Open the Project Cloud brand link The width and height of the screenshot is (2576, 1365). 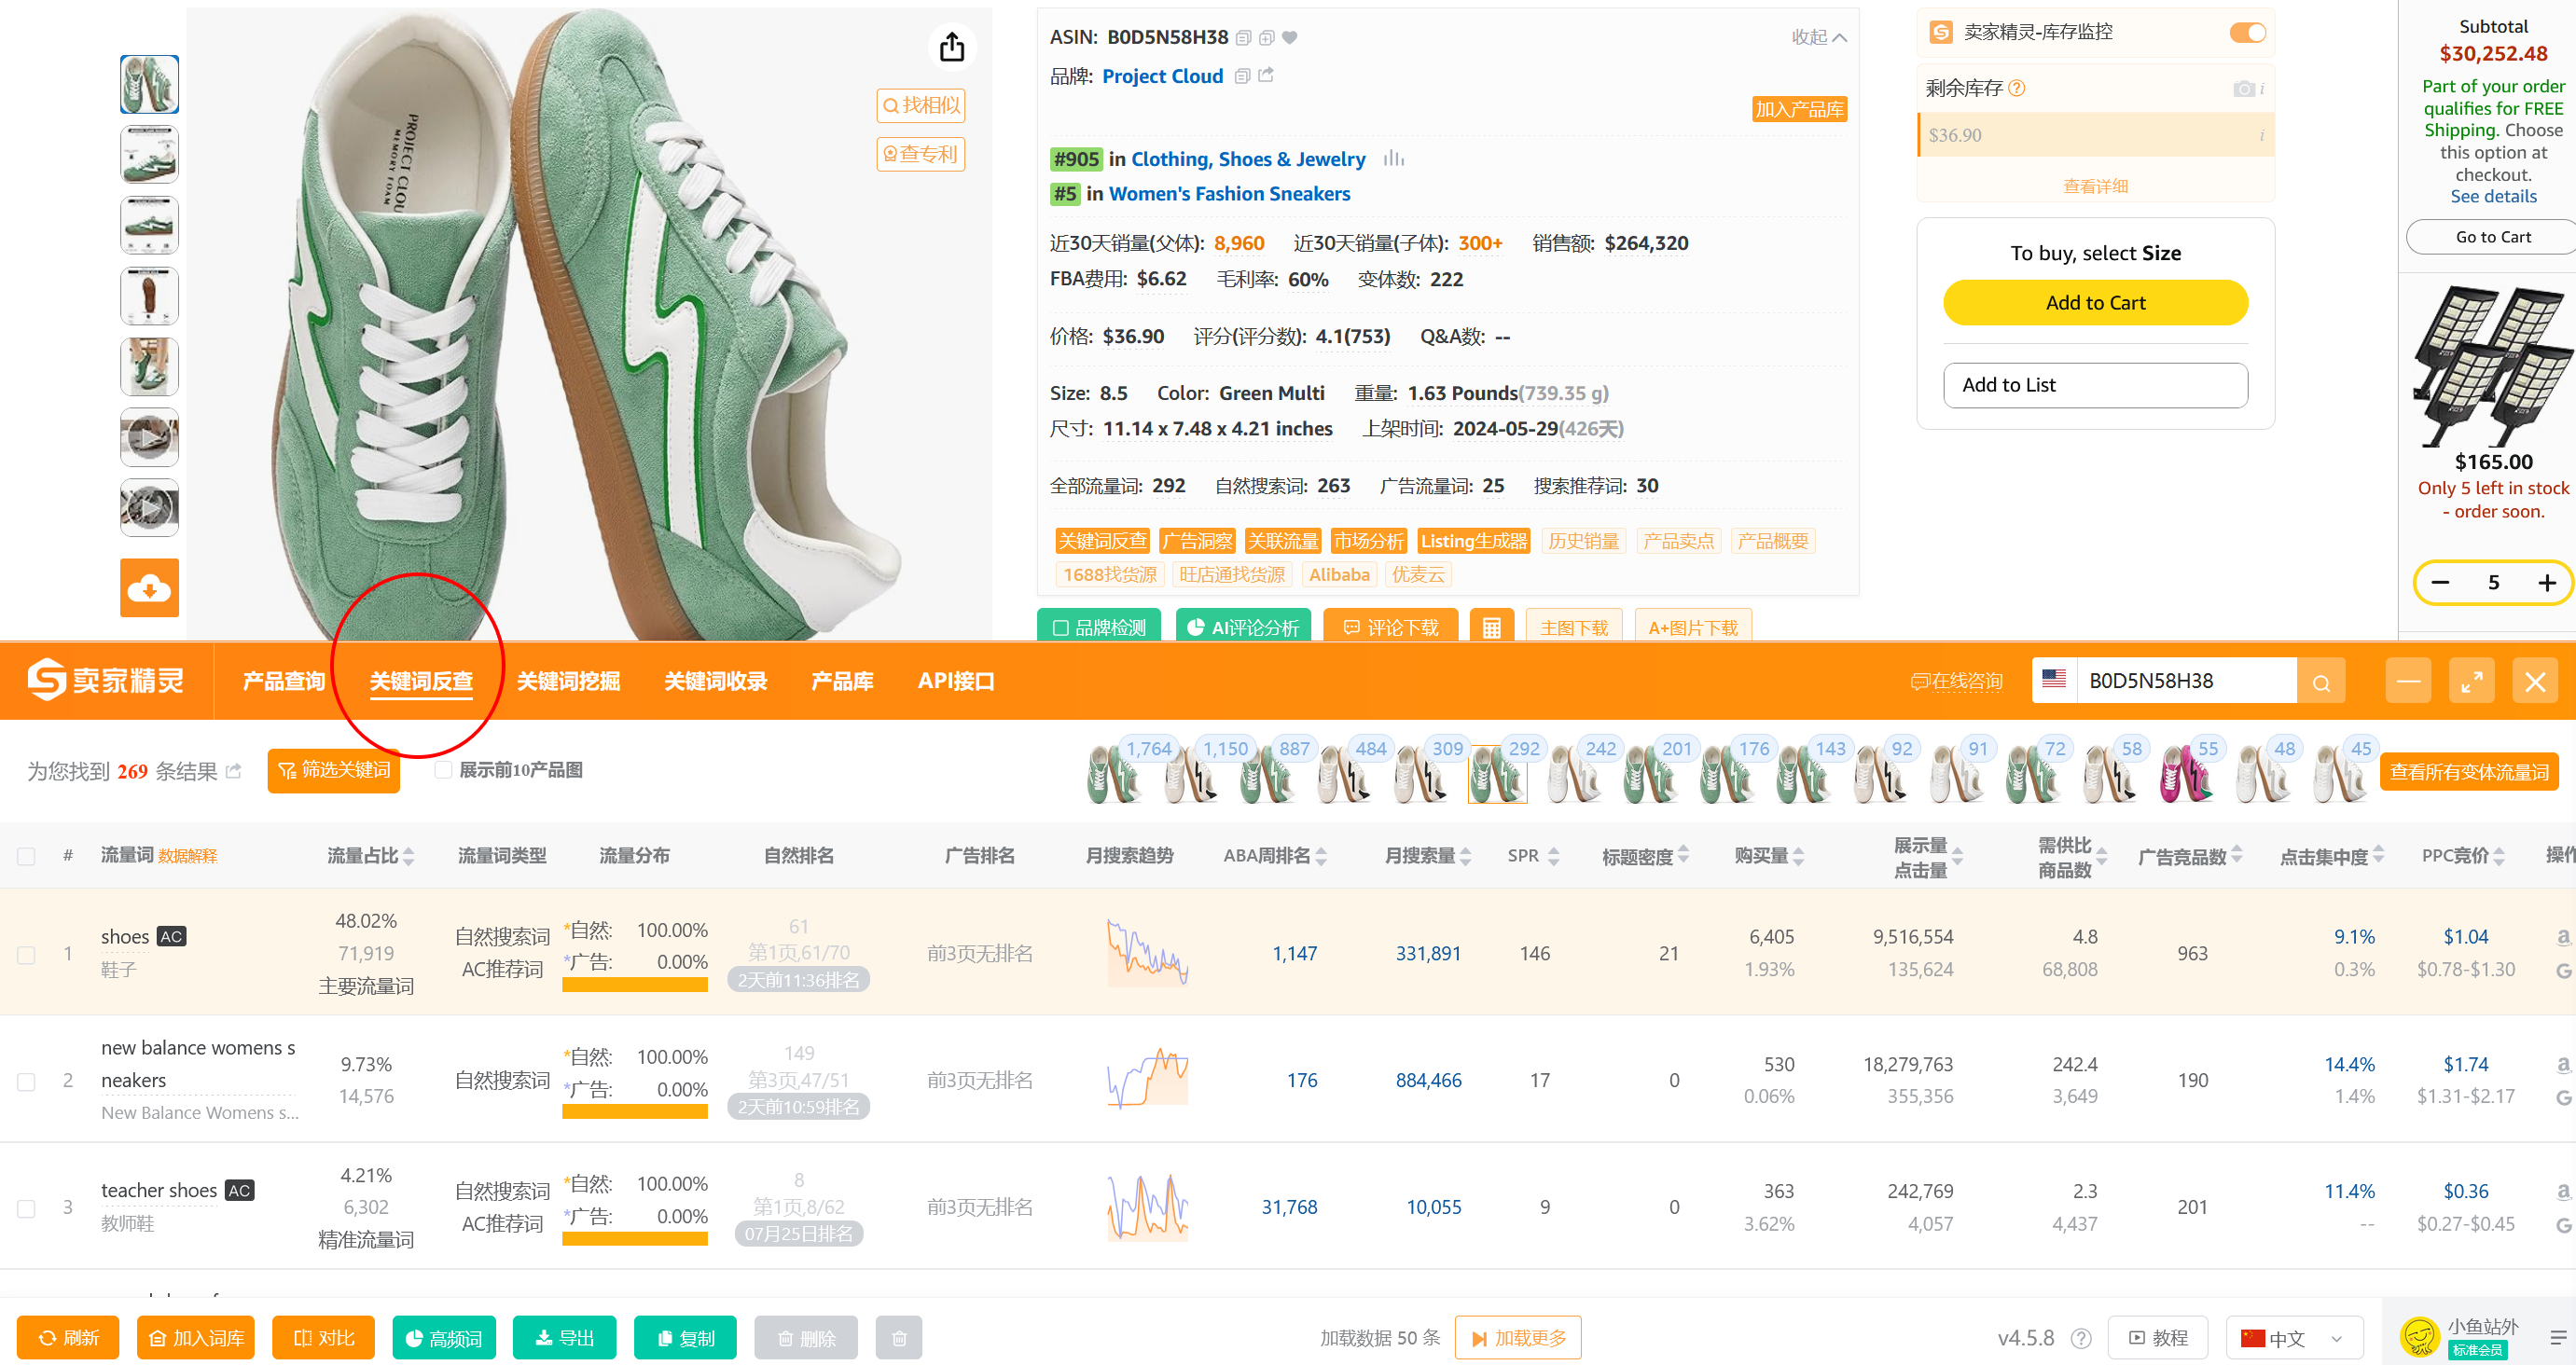pyautogui.click(x=1162, y=76)
